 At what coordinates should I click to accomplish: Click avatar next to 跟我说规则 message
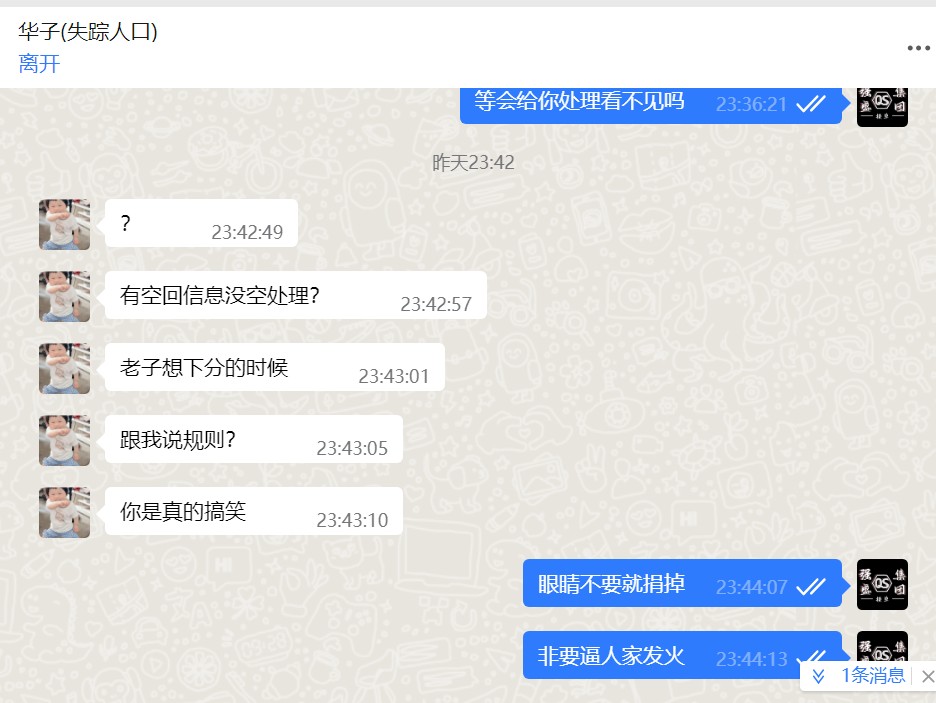(x=64, y=440)
